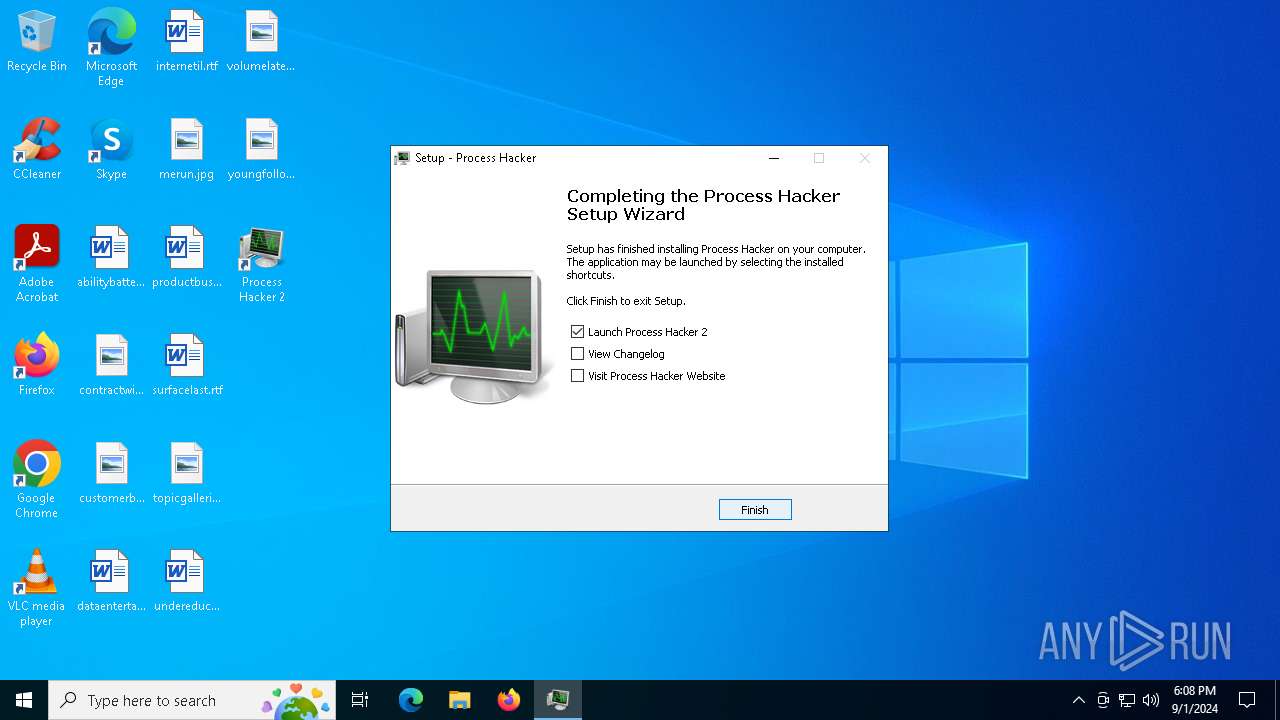Open File Explorer from the taskbar

tap(459, 700)
